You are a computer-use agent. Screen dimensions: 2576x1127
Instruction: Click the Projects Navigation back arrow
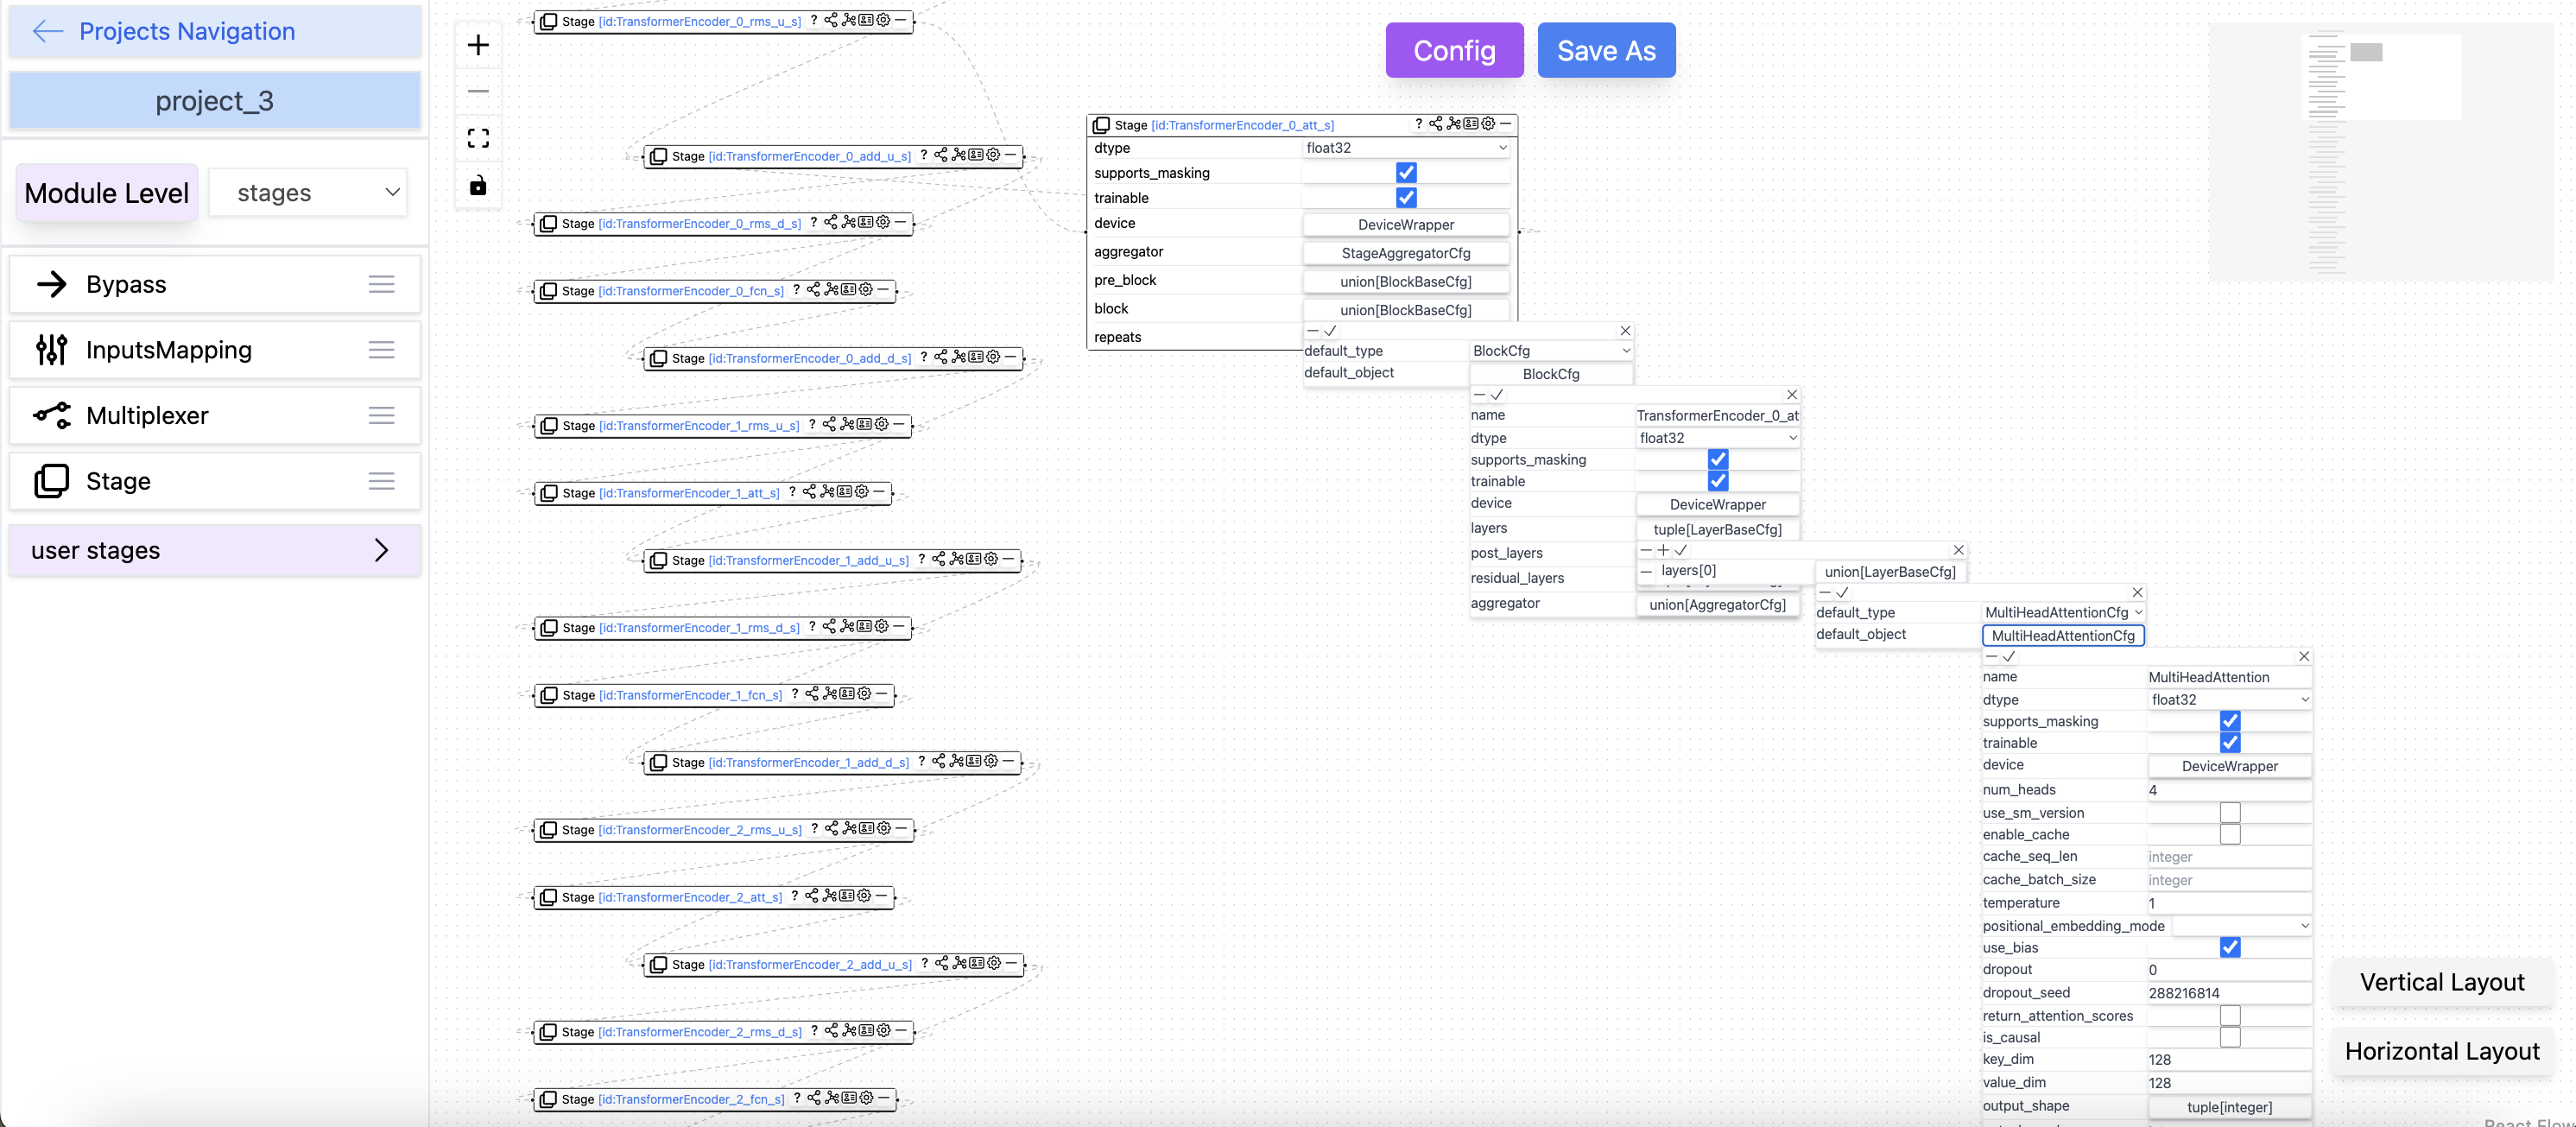point(47,31)
